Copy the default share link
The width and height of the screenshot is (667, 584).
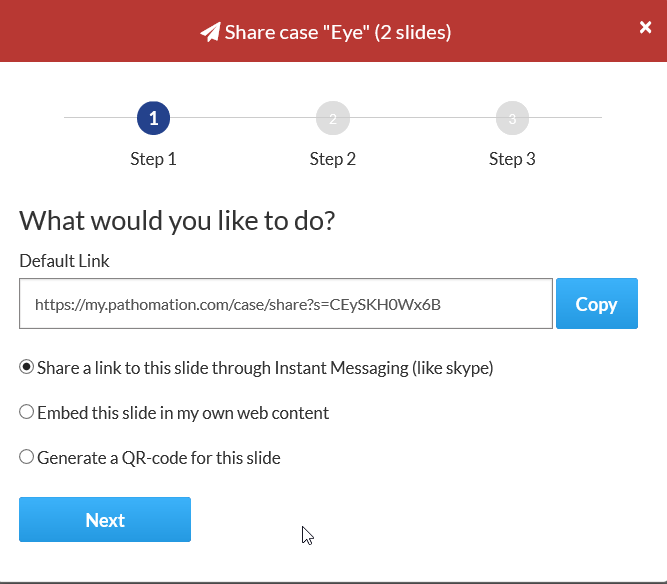coord(596,304)
